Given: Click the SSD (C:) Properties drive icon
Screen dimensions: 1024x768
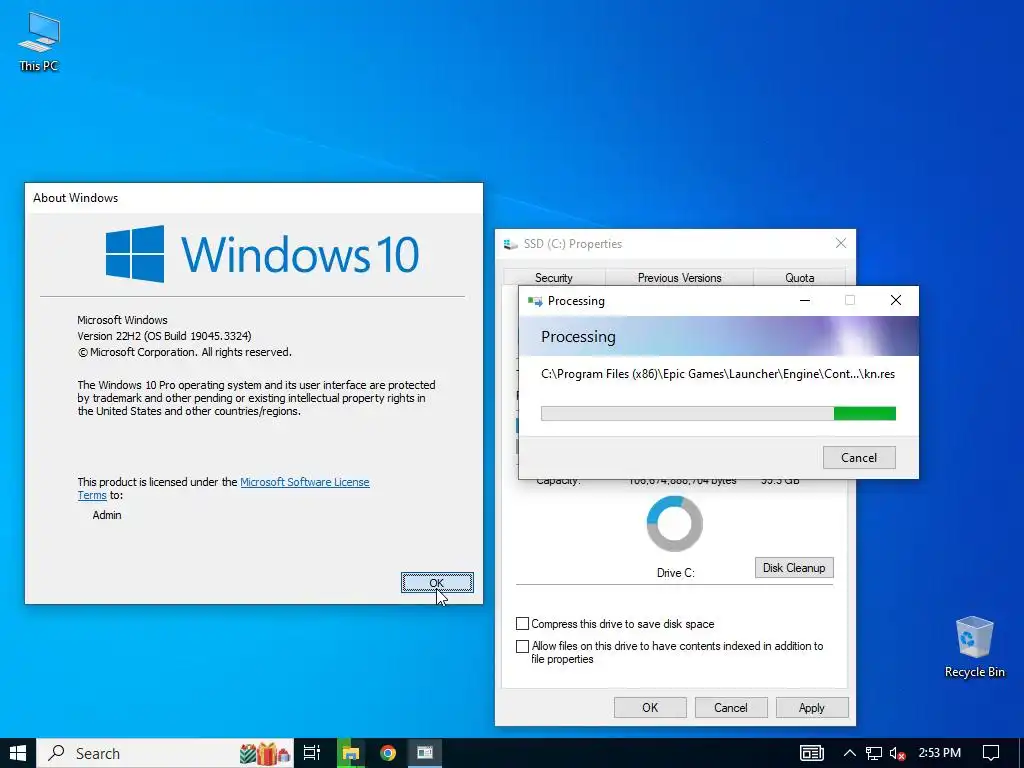Looking at the screenshot, I should 510,244.
